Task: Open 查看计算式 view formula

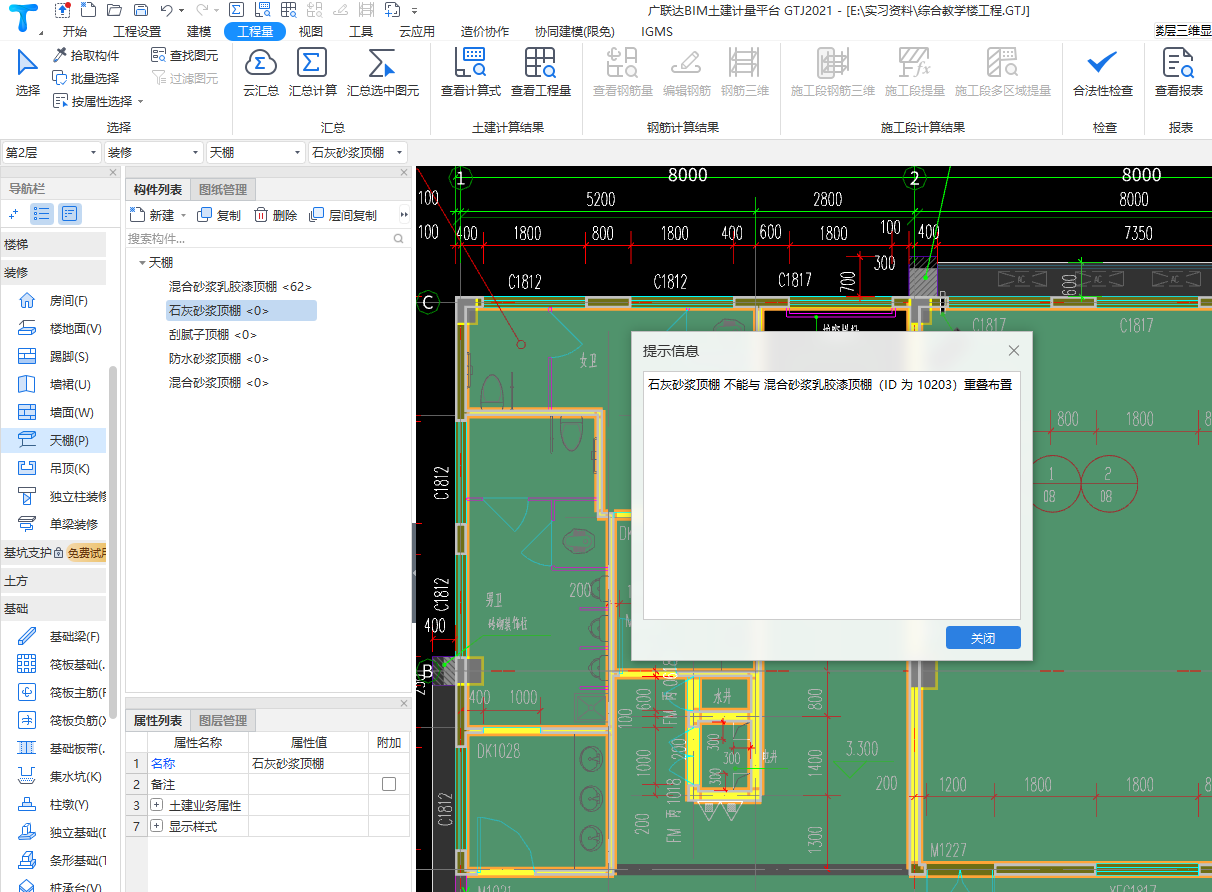Action: [x=471, y=73]
